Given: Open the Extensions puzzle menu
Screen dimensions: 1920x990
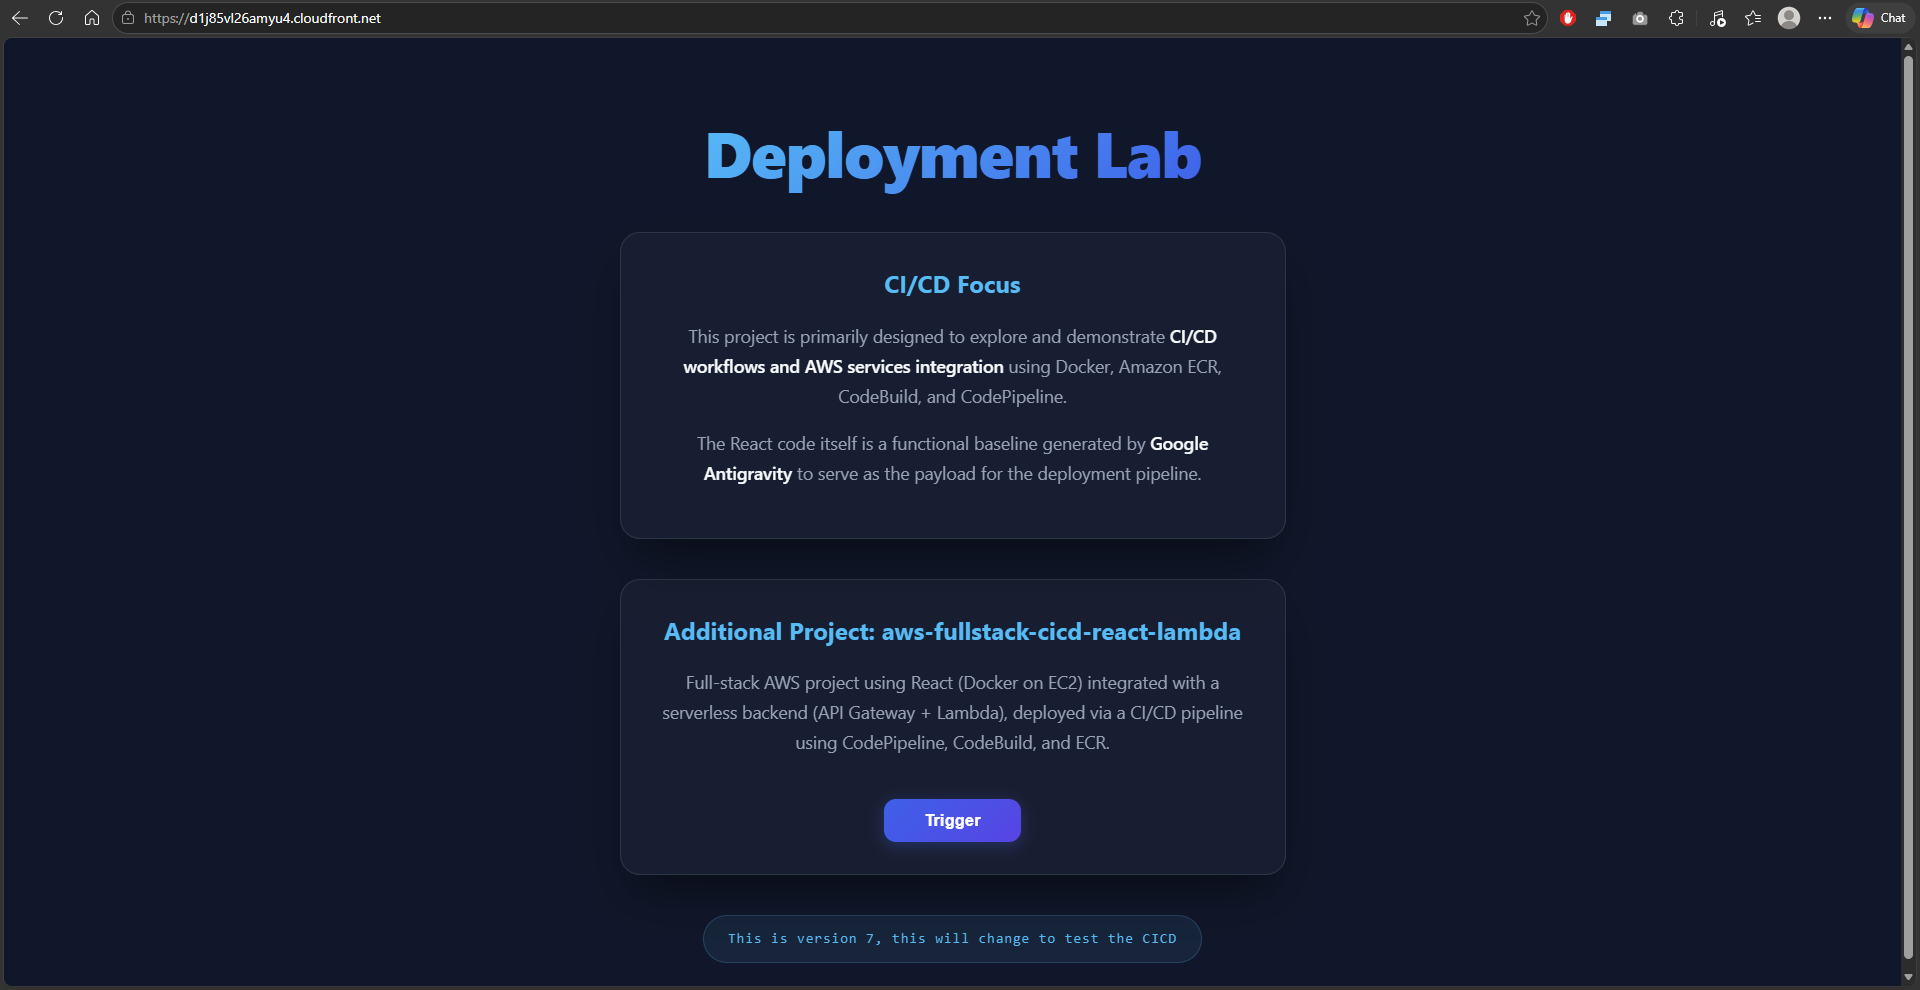Looking at the screenshot, I should click(1677, 18).
